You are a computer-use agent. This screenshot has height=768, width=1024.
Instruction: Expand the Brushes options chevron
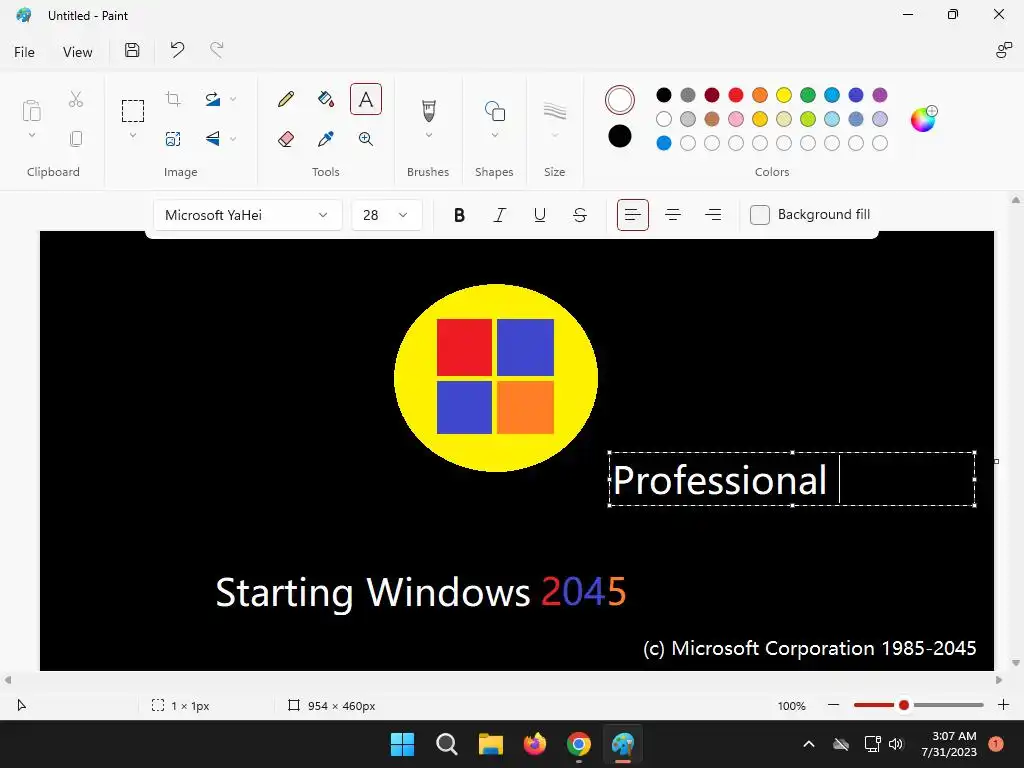tap(428, 135)
